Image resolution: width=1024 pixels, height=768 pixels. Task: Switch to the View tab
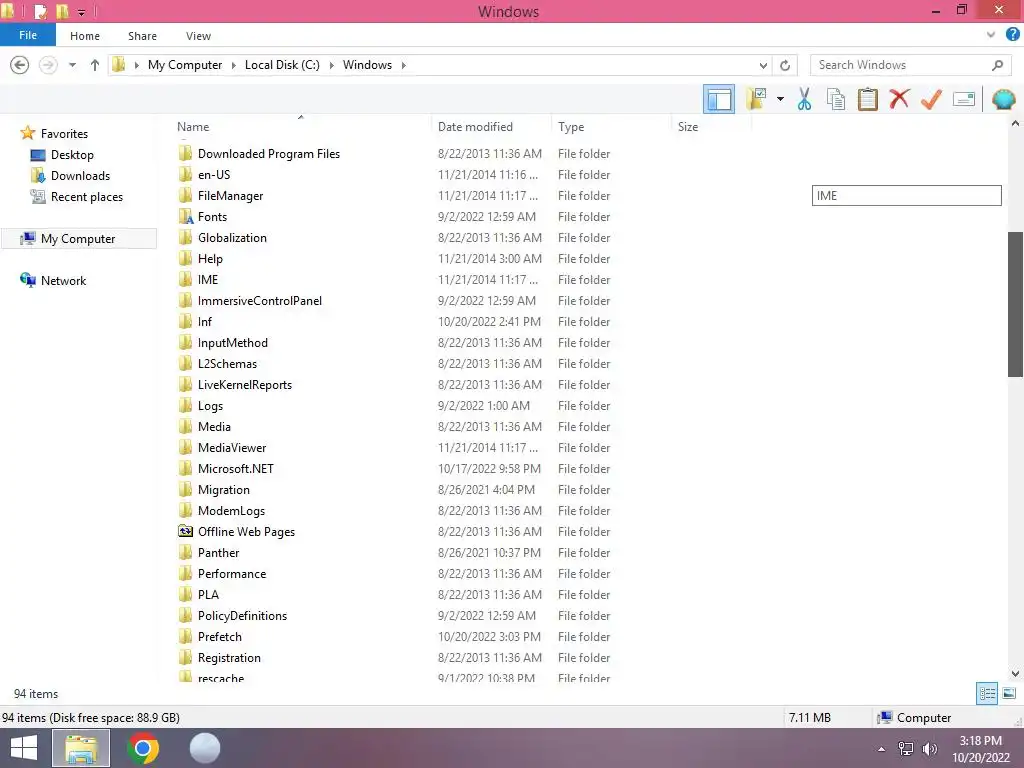point(198,36)
